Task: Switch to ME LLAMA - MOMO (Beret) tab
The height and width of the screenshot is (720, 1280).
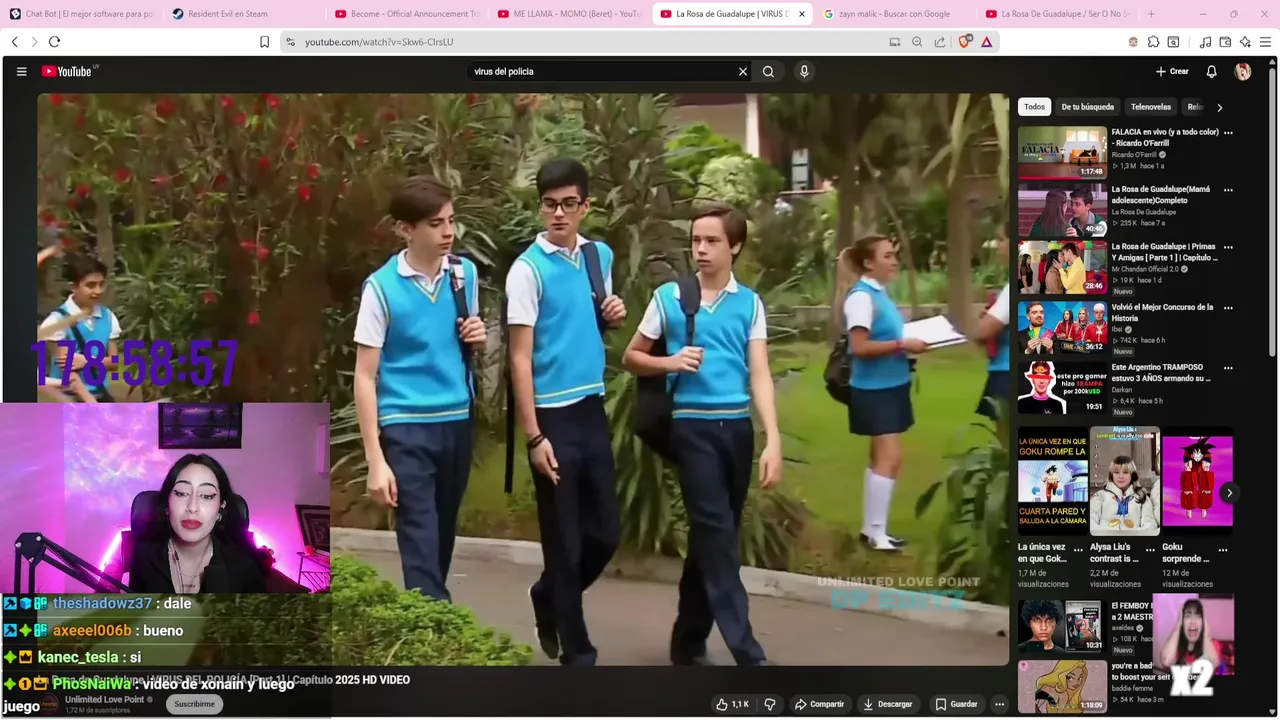Action: (570, 14)
